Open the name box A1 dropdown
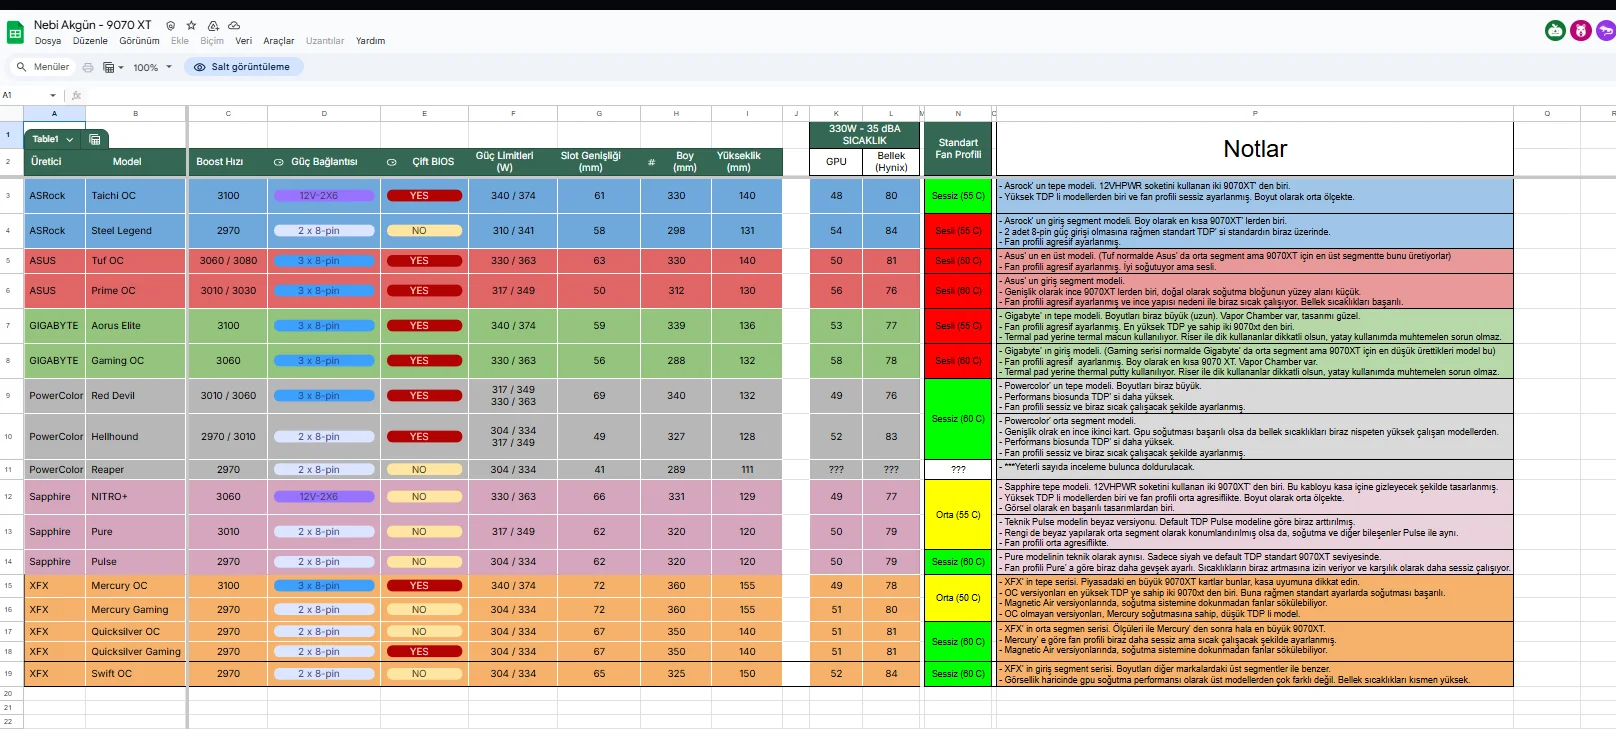Viewport: 1616px width, 729px height. pyautogui.click(x=53, y=96)
